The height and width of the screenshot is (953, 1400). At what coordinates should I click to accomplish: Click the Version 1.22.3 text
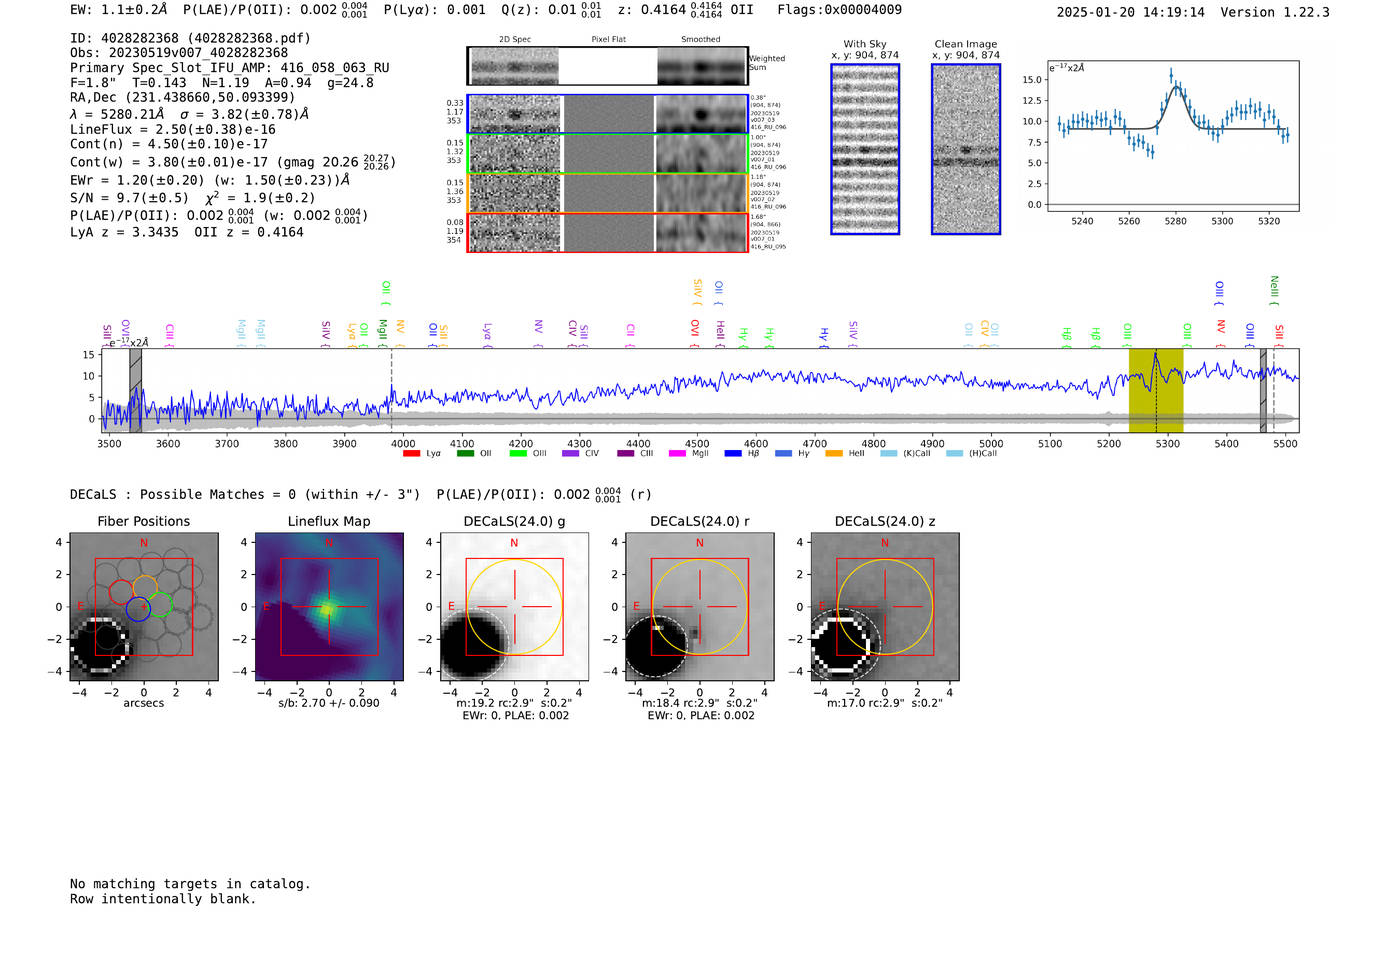(x=1275, y=13)
